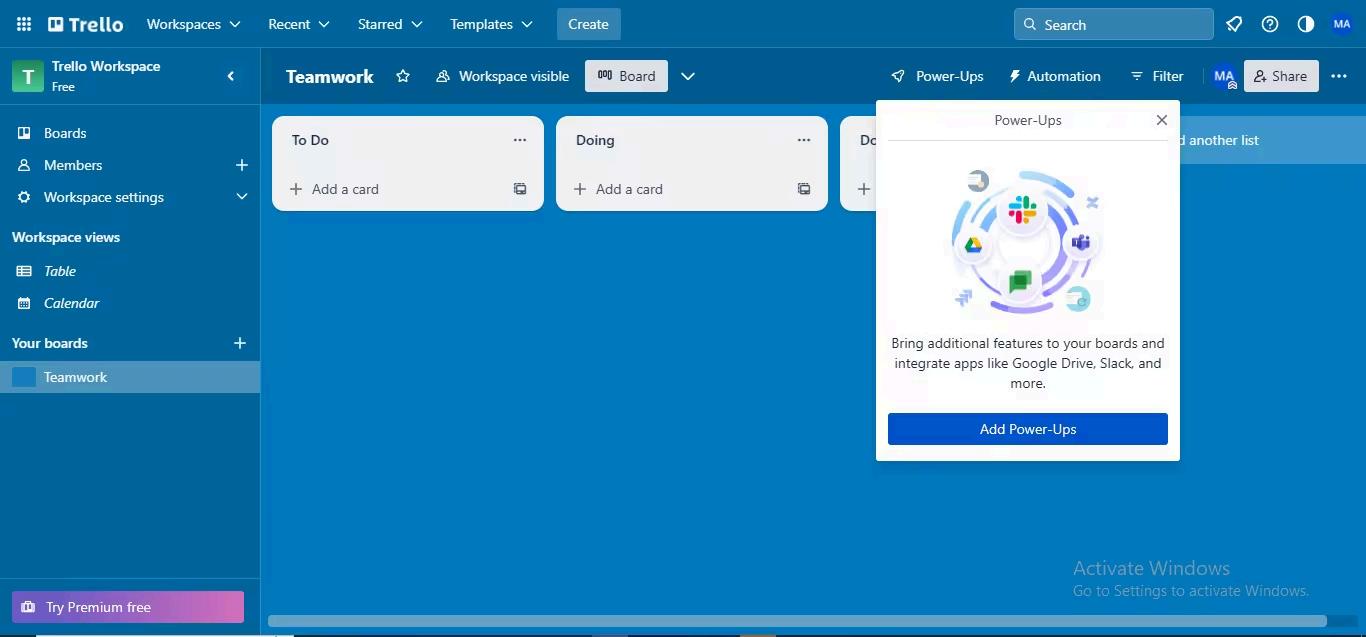Open the MA account avatar in header
Image resolution: width=1366 pixels, height=637 pixels.
(x=1342, y=24)
